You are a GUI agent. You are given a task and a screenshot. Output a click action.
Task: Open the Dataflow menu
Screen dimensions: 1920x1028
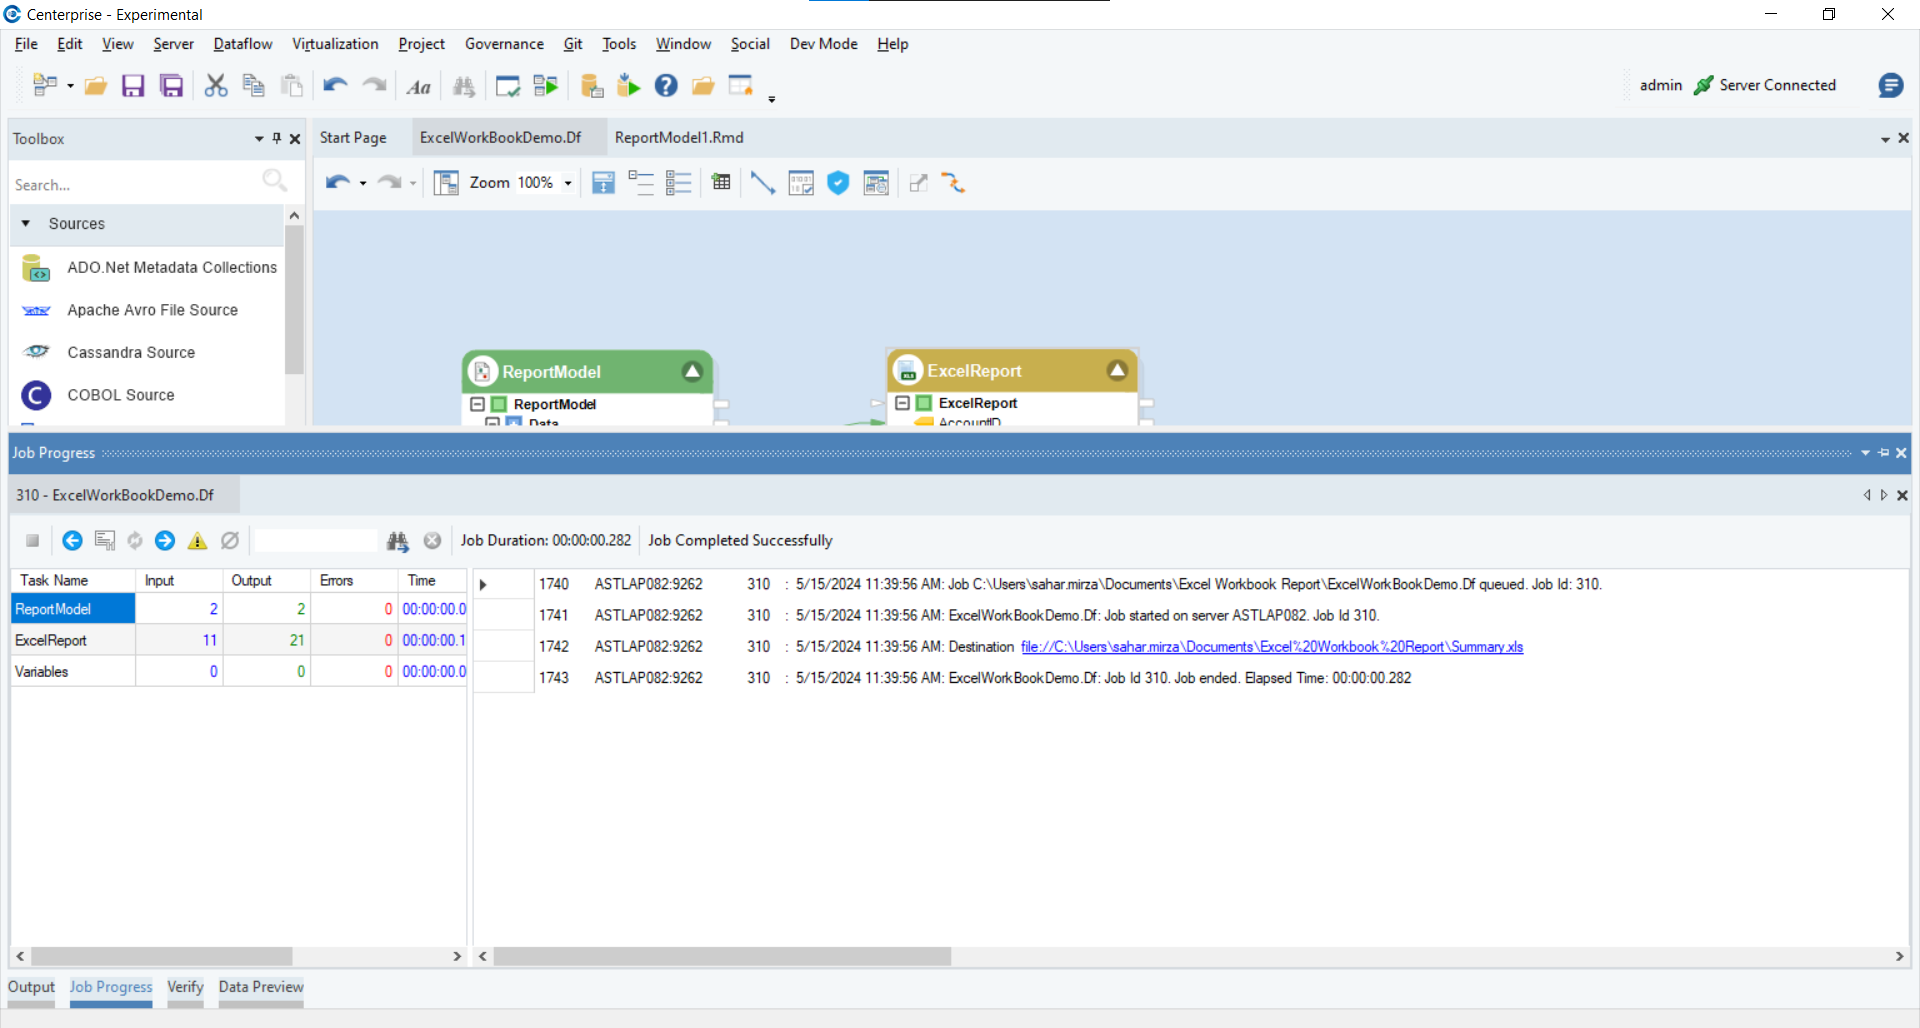click(242, 44)
